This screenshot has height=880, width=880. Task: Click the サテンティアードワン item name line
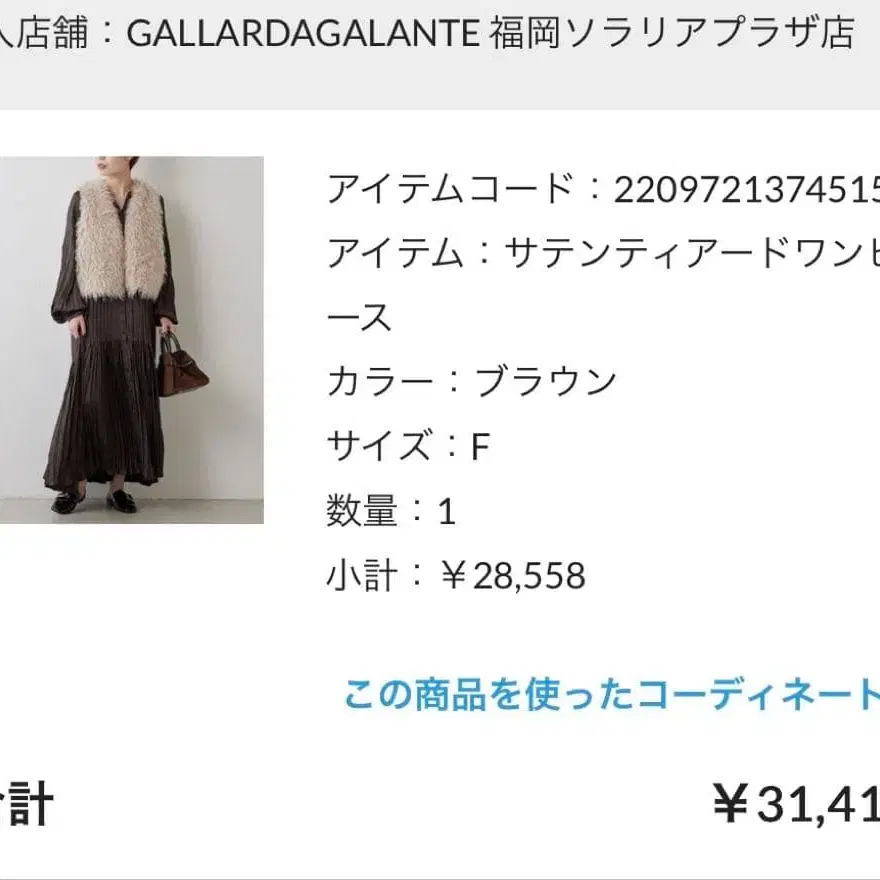603,253
